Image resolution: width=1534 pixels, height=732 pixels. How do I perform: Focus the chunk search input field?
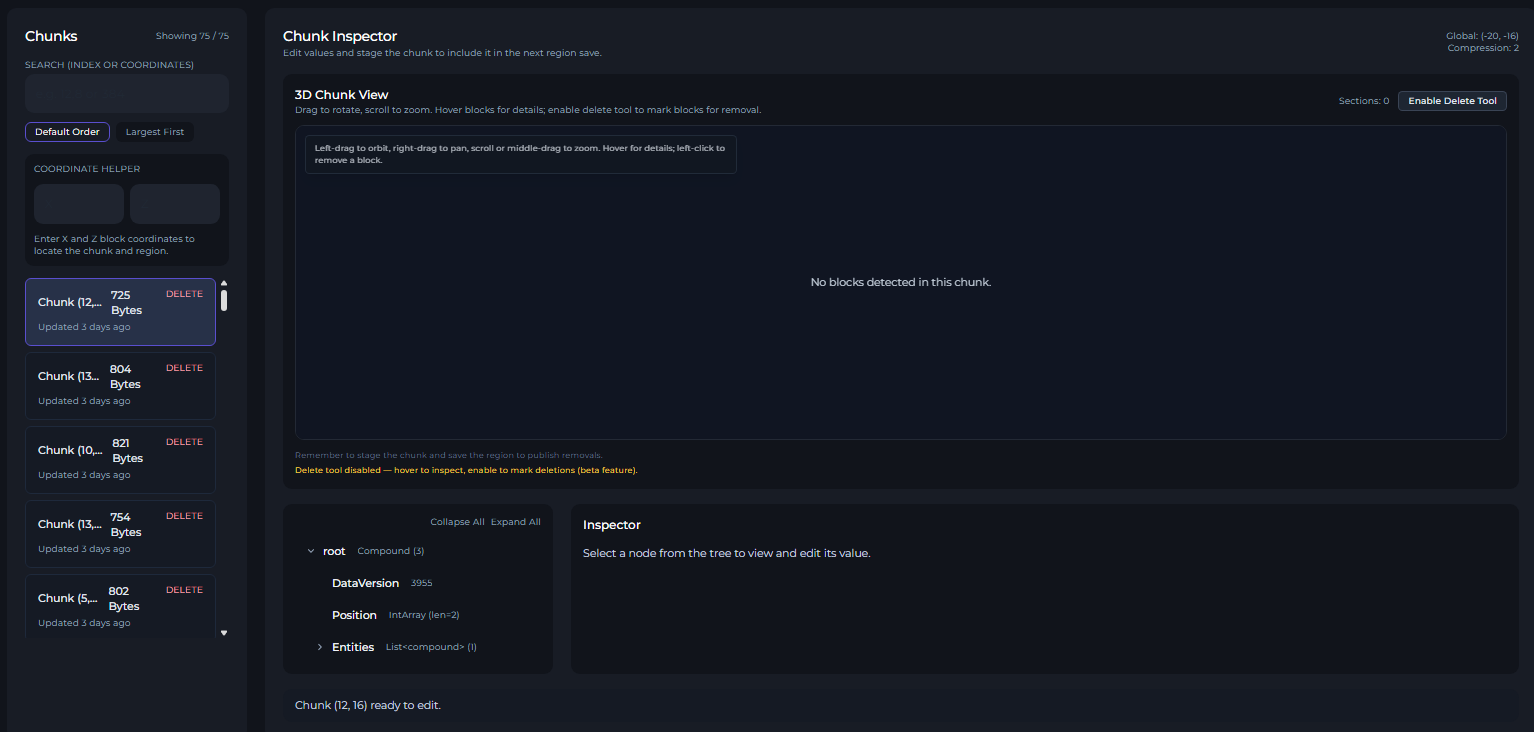click(127, 94)
